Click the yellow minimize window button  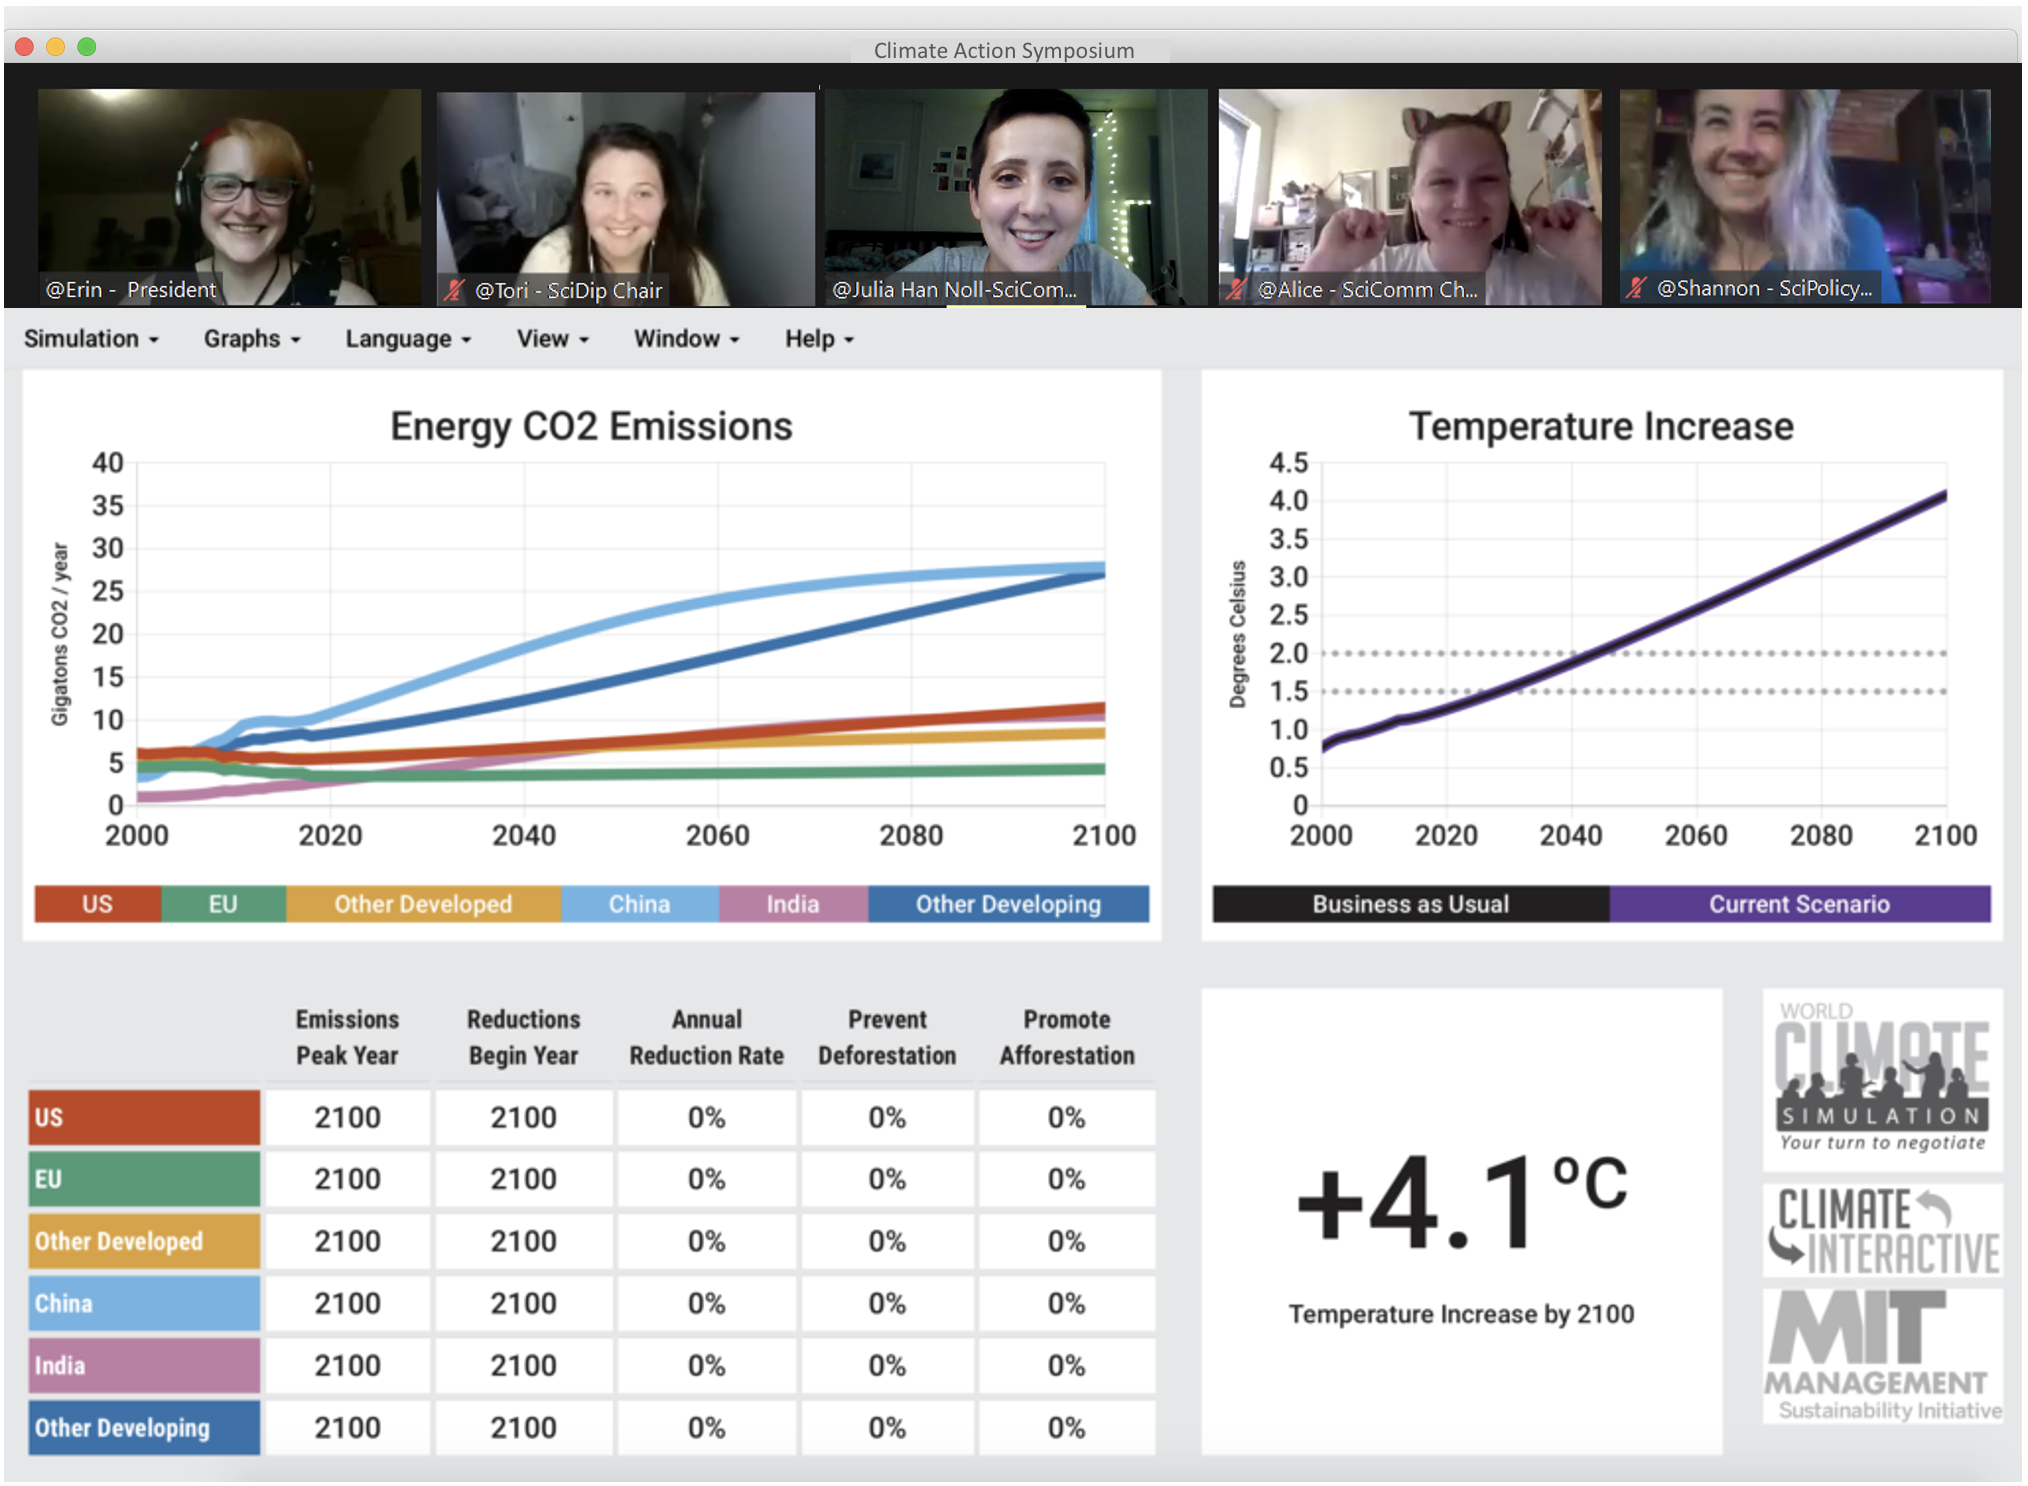coord(56,47)
